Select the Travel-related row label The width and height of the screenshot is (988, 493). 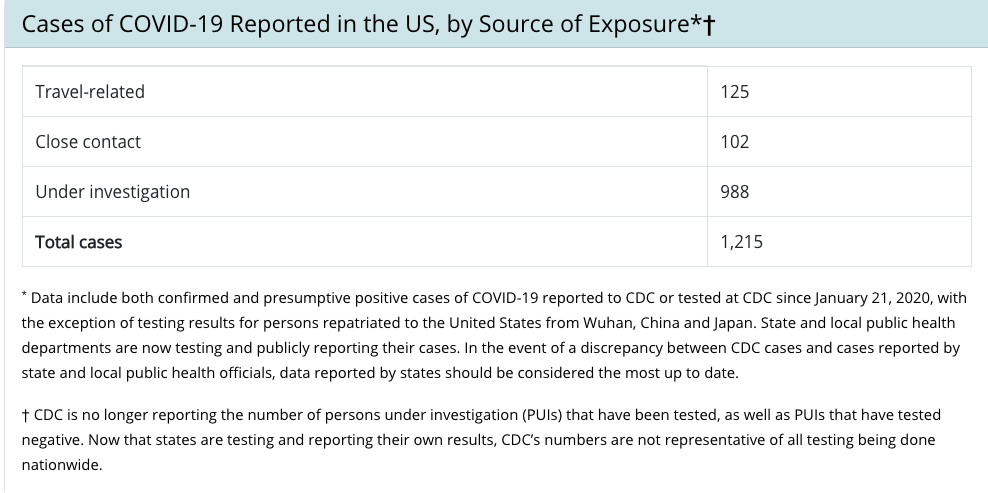click(90, 92)
